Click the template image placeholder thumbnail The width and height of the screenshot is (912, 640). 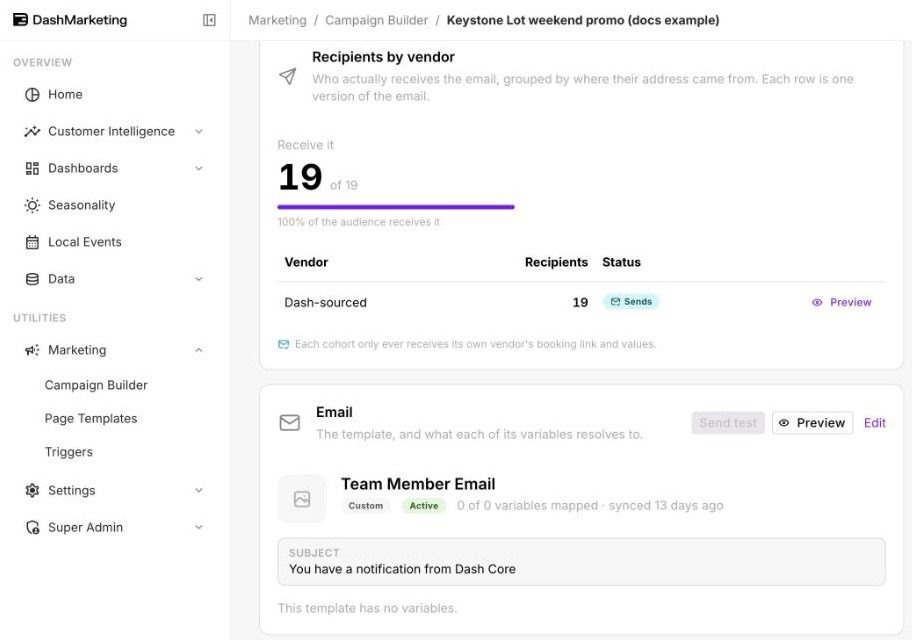coord(302,499)
